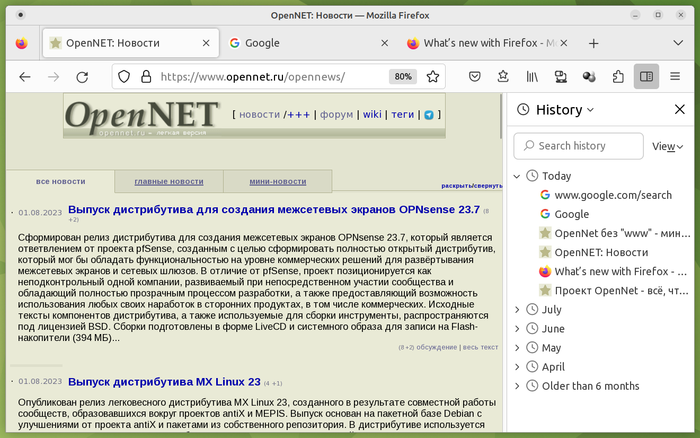Open Firefox application hamburger menu
The height and width of the screenshot is (438, 700).
pyautogui.click(x=678, y=76)
